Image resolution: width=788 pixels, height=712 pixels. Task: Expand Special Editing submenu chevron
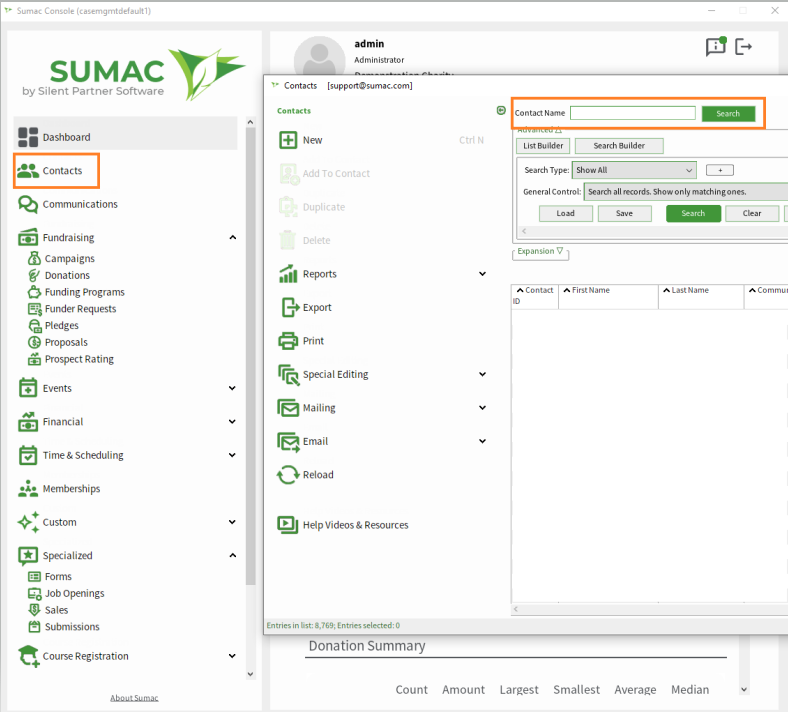click(x=482, y=374)
